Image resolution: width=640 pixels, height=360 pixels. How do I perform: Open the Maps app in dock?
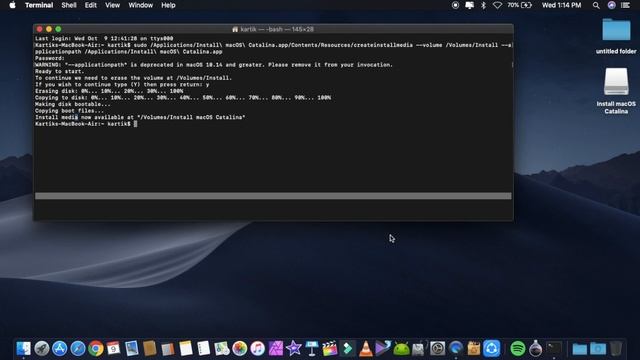(222, 349)
